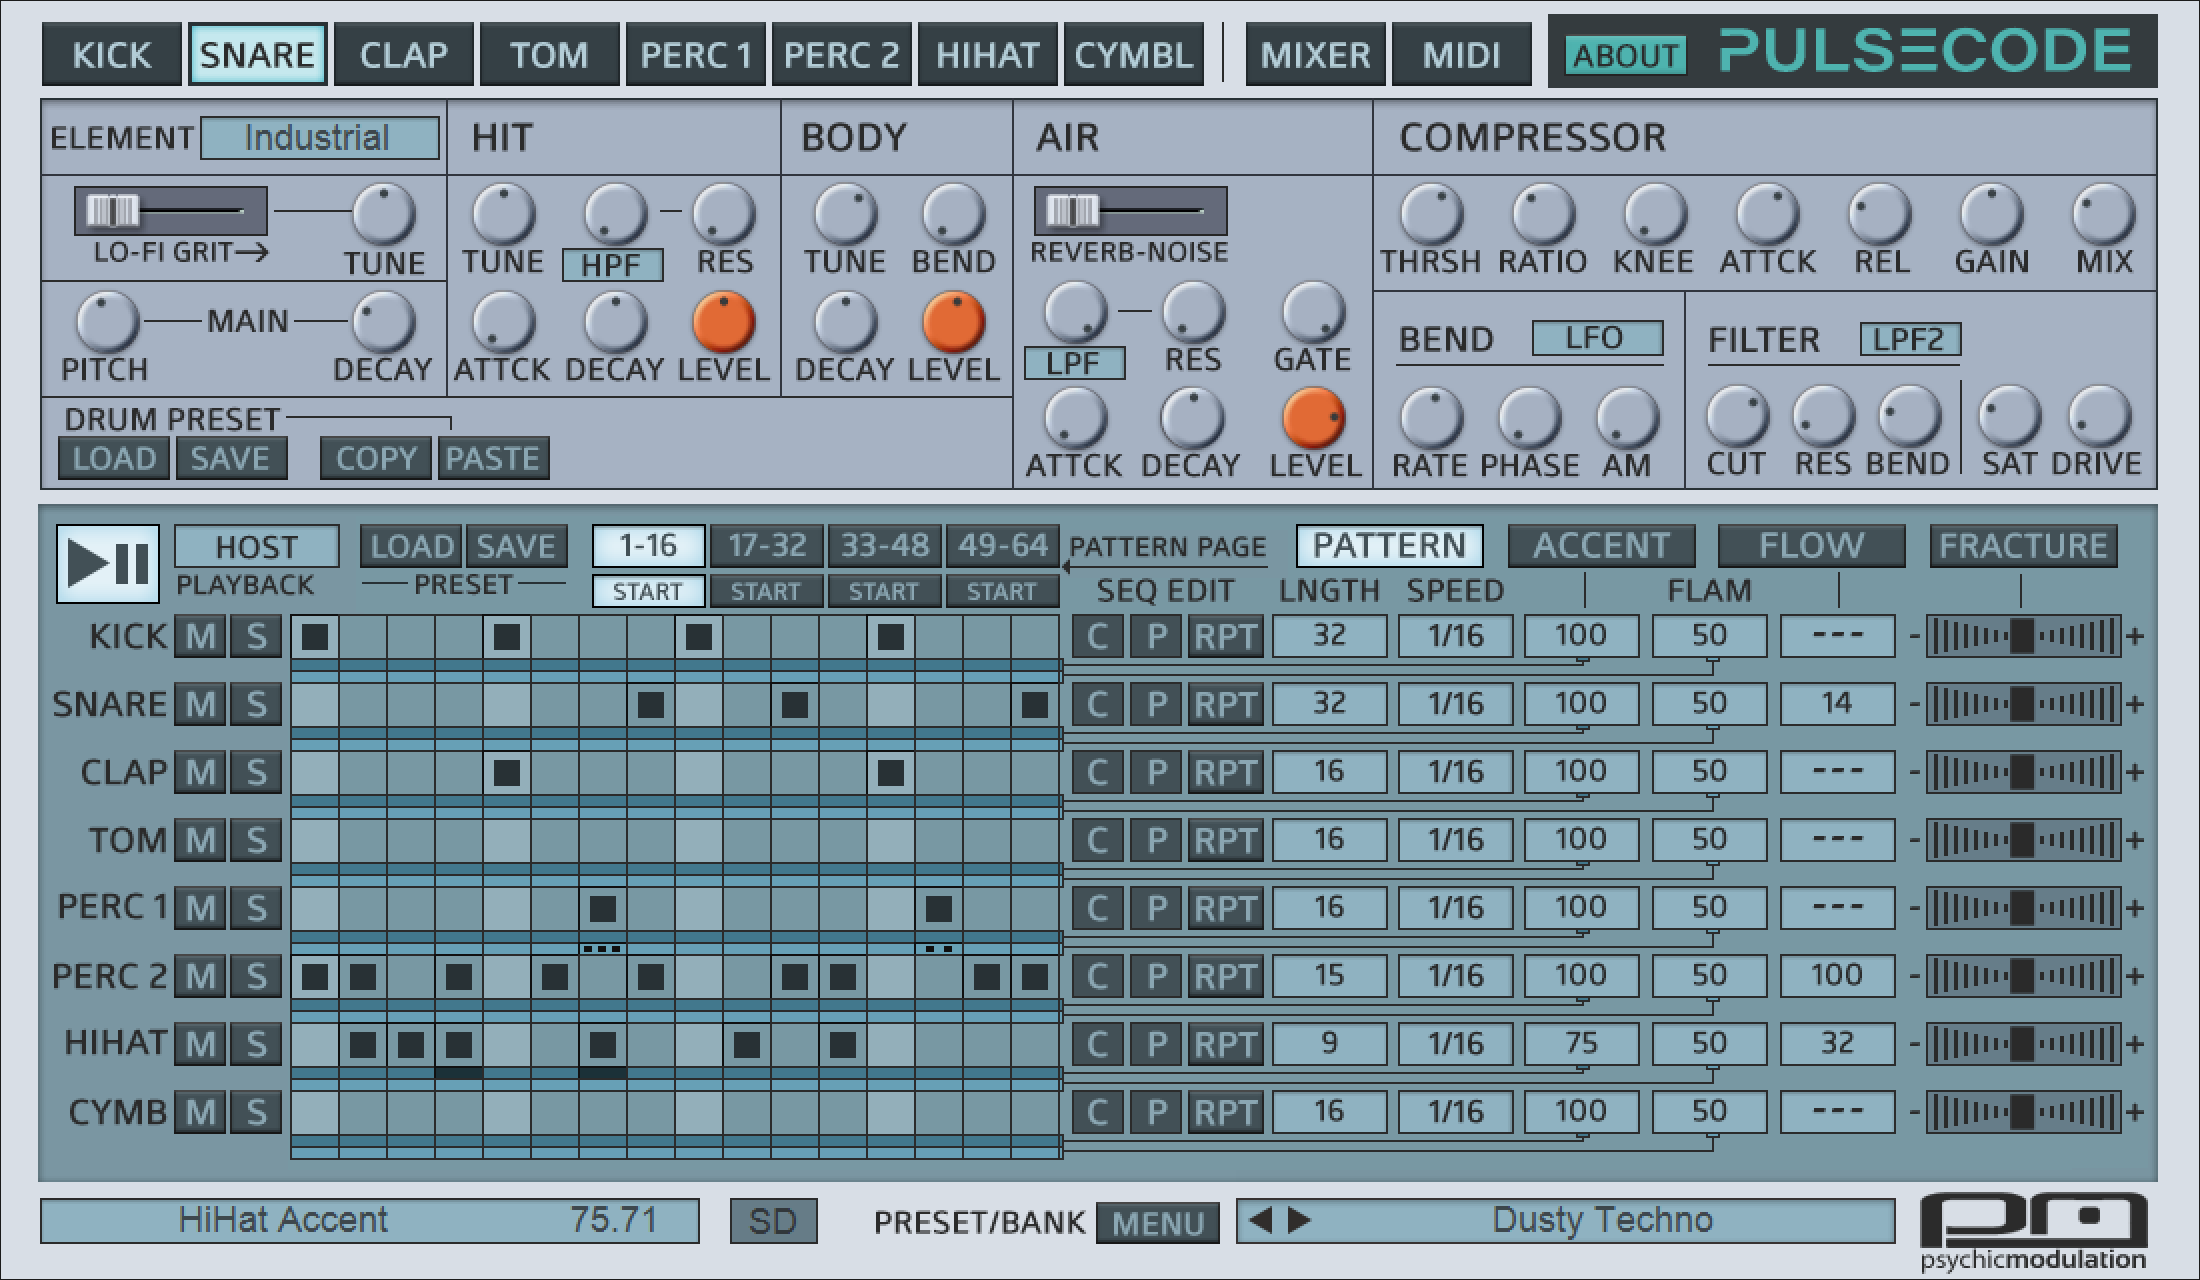
Task: Select the next preset arrow
Action: 1298,1220
